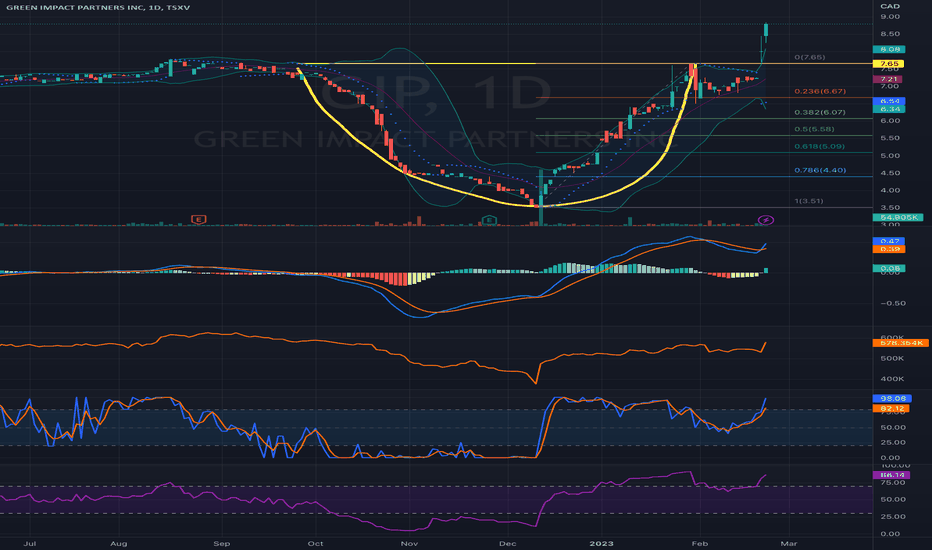Select the 0(7.65) Fibonacci level label
The height and width of the screenshot is (550, 932).
click(810, 57)
